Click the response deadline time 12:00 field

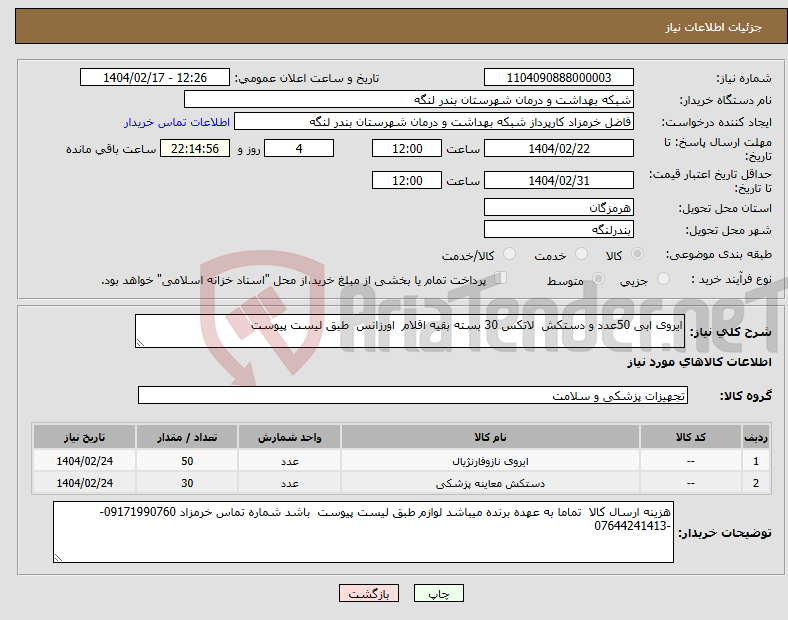(x=407, y=148)
